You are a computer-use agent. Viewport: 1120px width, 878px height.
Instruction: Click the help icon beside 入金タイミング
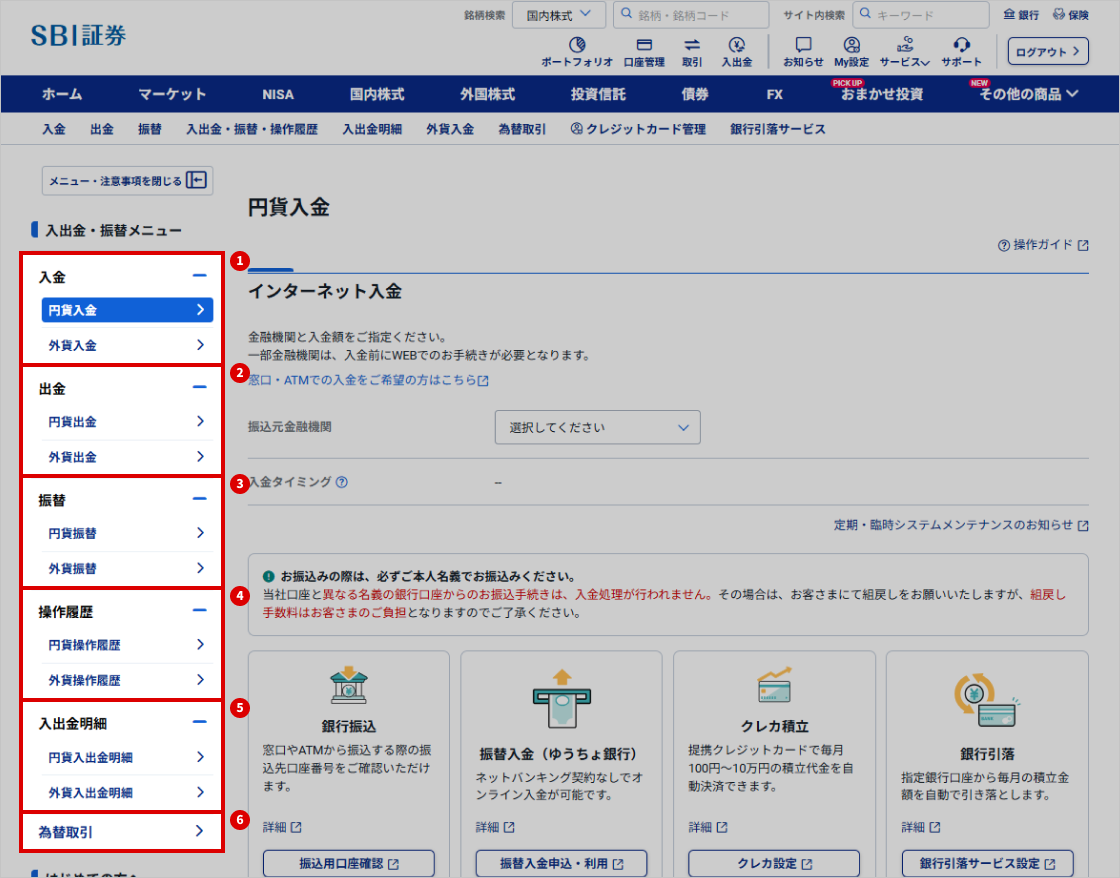tap(342, 482)
